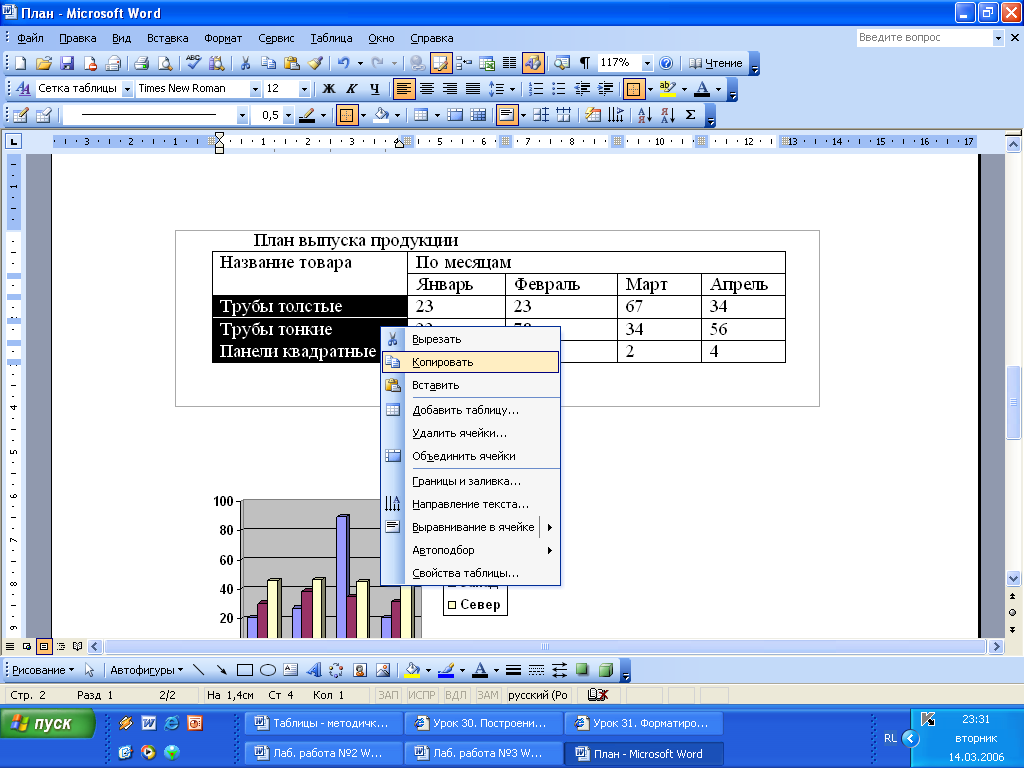The image size is (1024, 768).
Task: Open the Рисование menu dropdown
Action: tap(43, 670)
